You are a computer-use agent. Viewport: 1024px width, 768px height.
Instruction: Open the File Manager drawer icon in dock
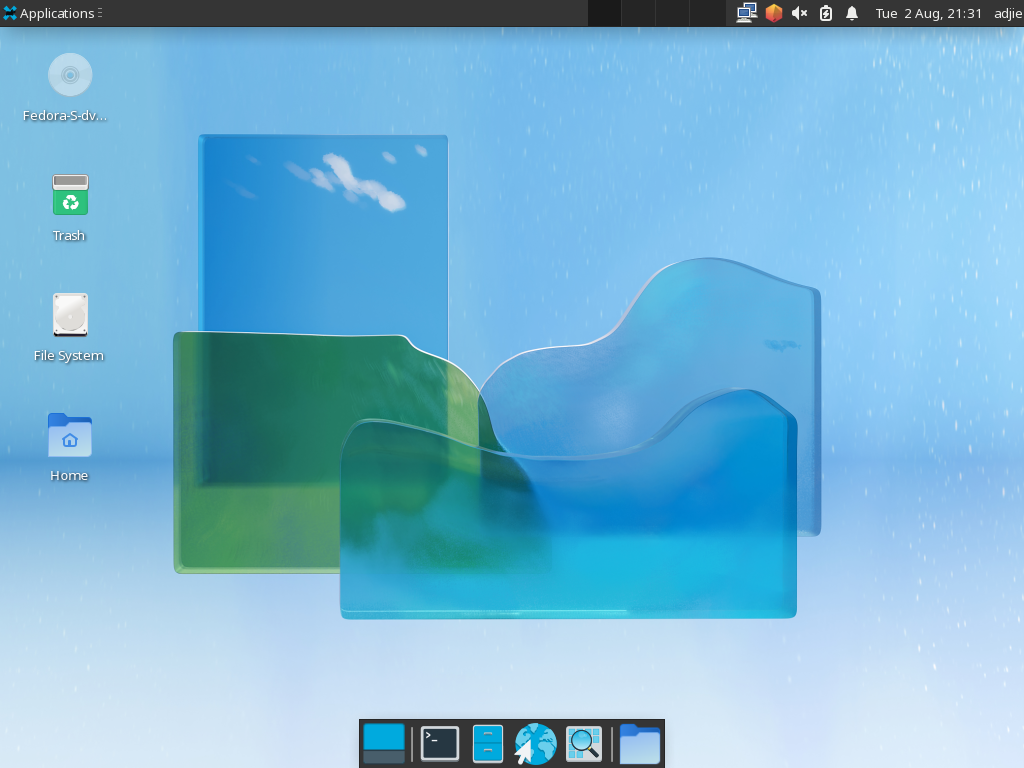point(487,743)
